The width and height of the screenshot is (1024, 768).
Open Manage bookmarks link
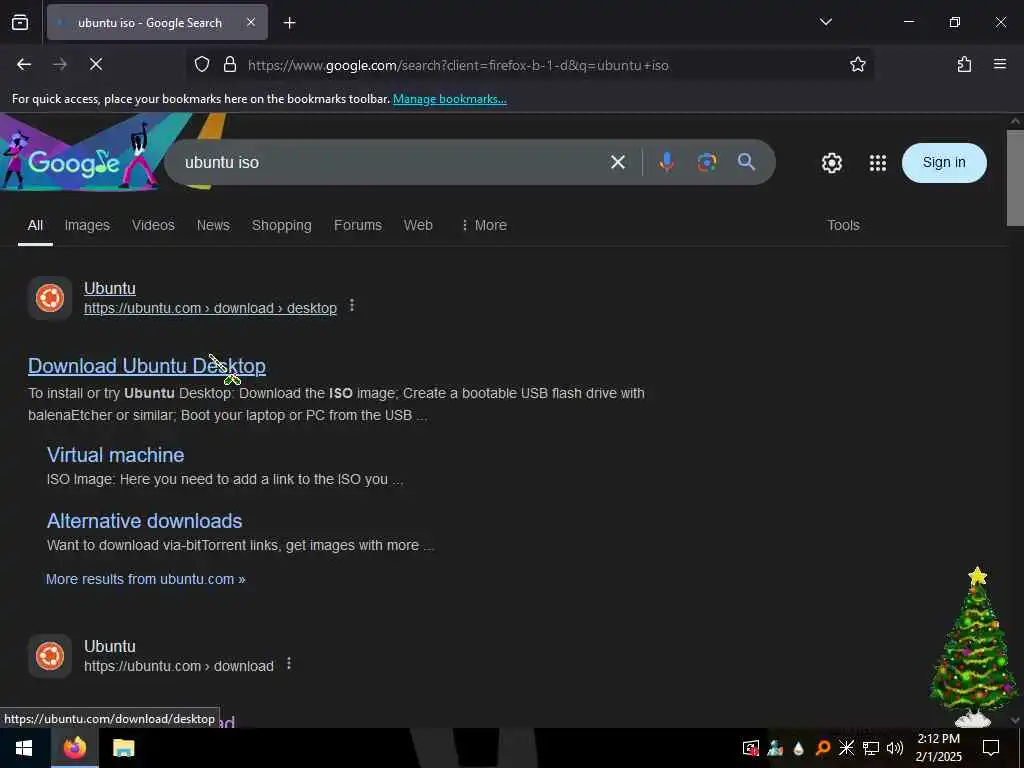(449, 99)
